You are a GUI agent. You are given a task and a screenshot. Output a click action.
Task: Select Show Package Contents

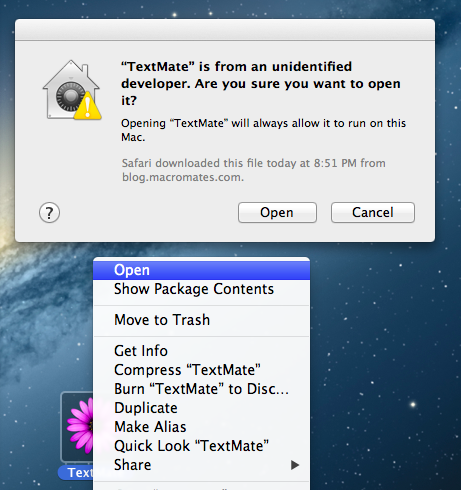pos(201,289)
